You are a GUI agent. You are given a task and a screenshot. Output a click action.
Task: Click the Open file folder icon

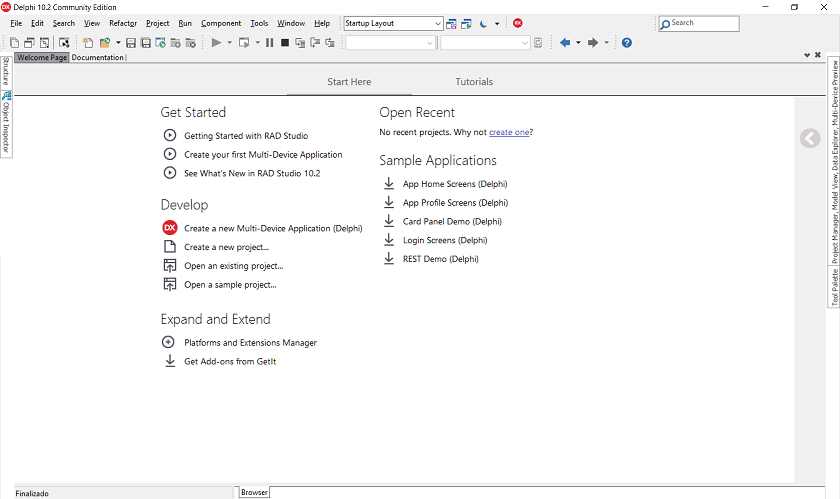click(105, 42)
